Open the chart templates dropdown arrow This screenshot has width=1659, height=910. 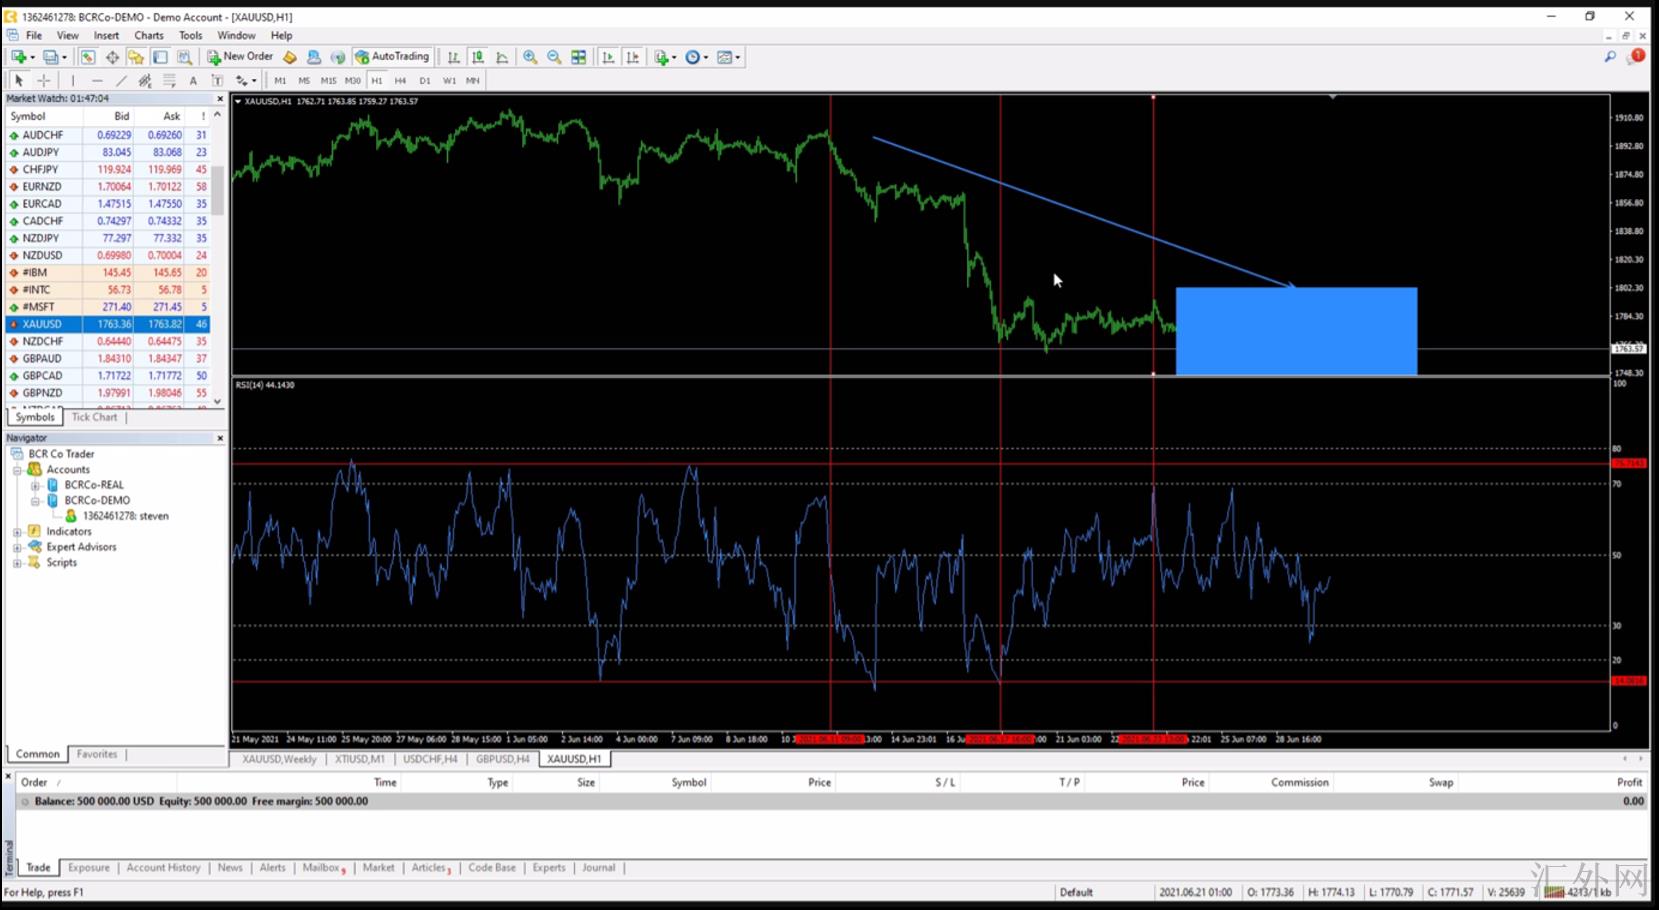click(x=738, y=57)
